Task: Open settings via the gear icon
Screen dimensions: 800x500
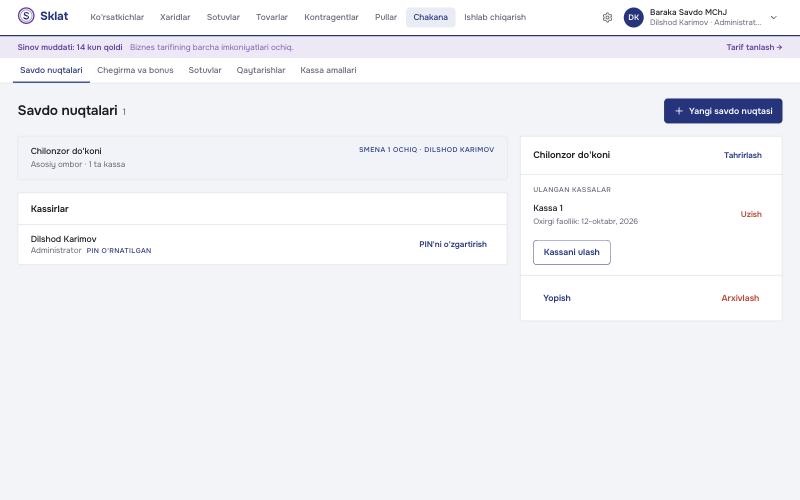Action: pyautogui.click(x=607, y=17)
